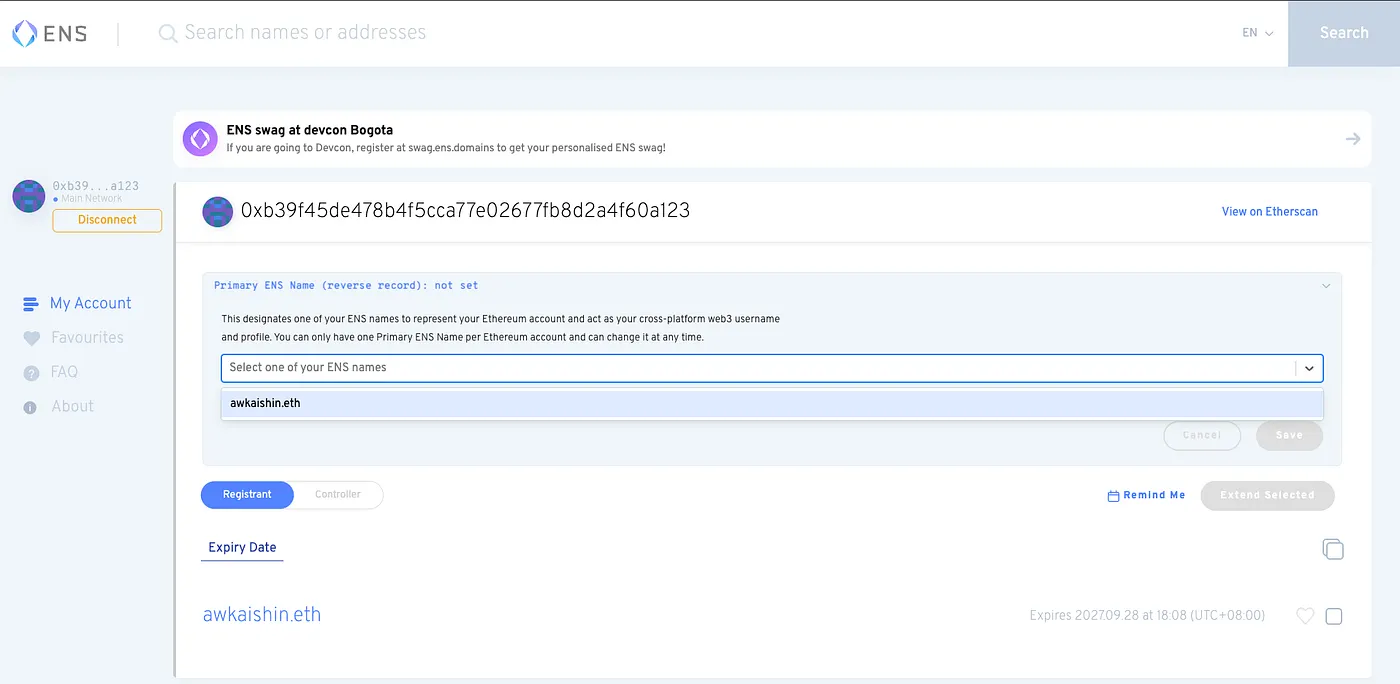Click the ENS swag banner icon
The width and height of the screenshot is (1400, 684).
200,139
